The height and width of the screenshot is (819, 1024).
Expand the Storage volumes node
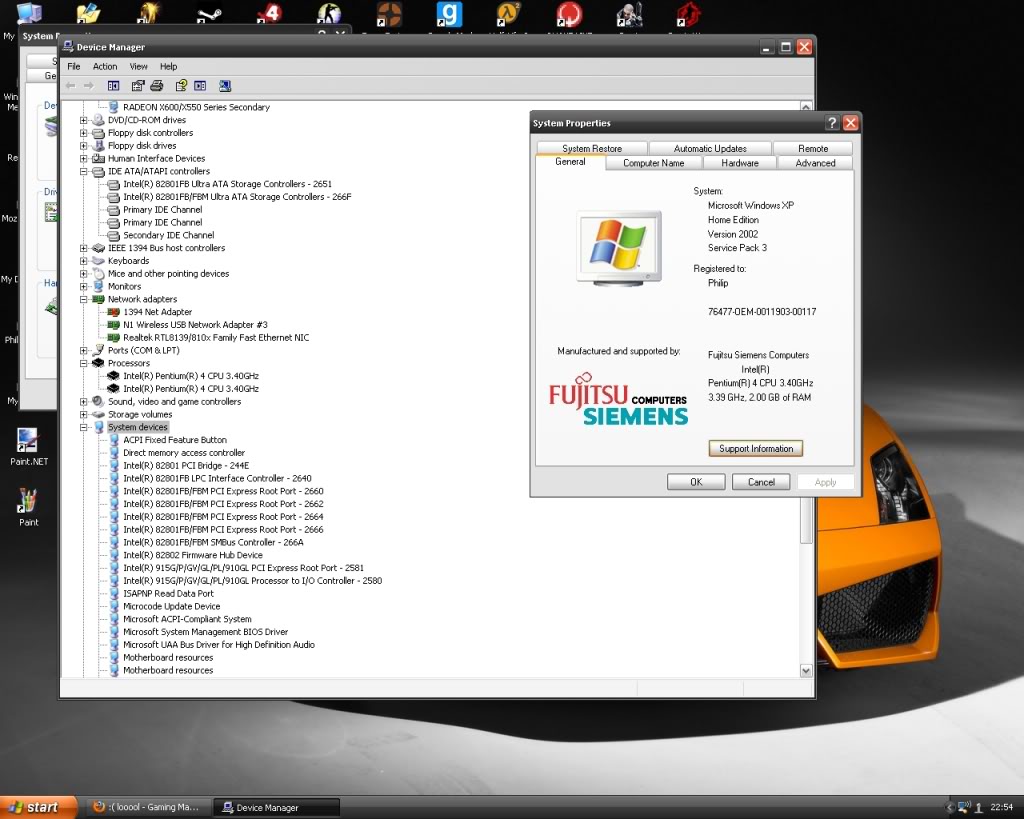(x=84, y=415)
